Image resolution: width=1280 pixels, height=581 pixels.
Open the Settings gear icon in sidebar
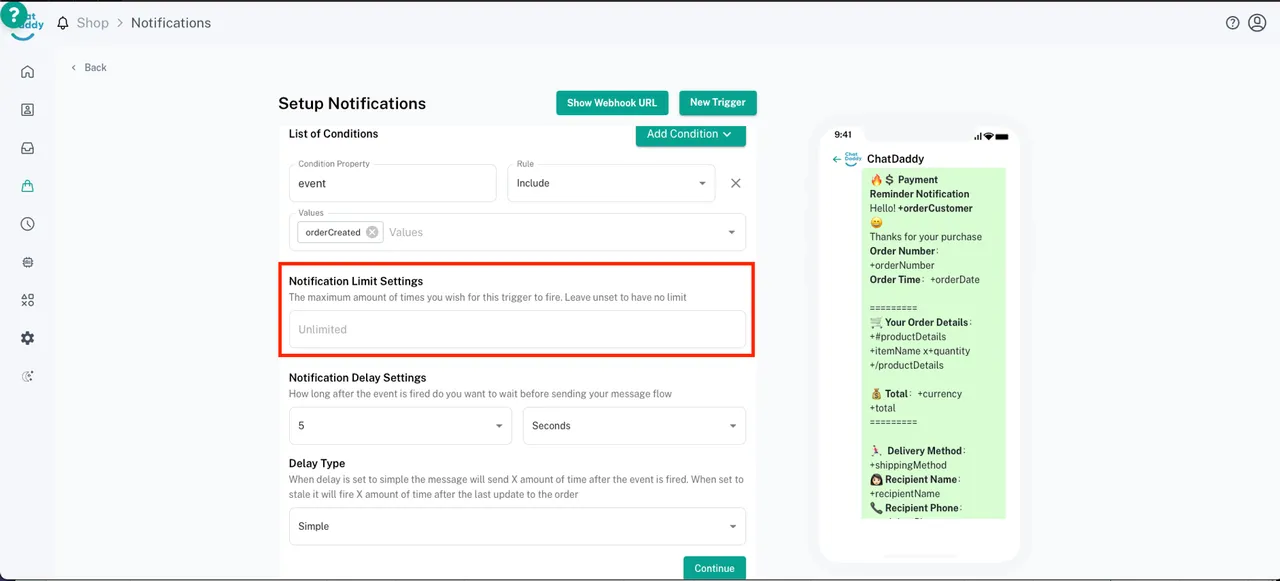coord(27,338)
